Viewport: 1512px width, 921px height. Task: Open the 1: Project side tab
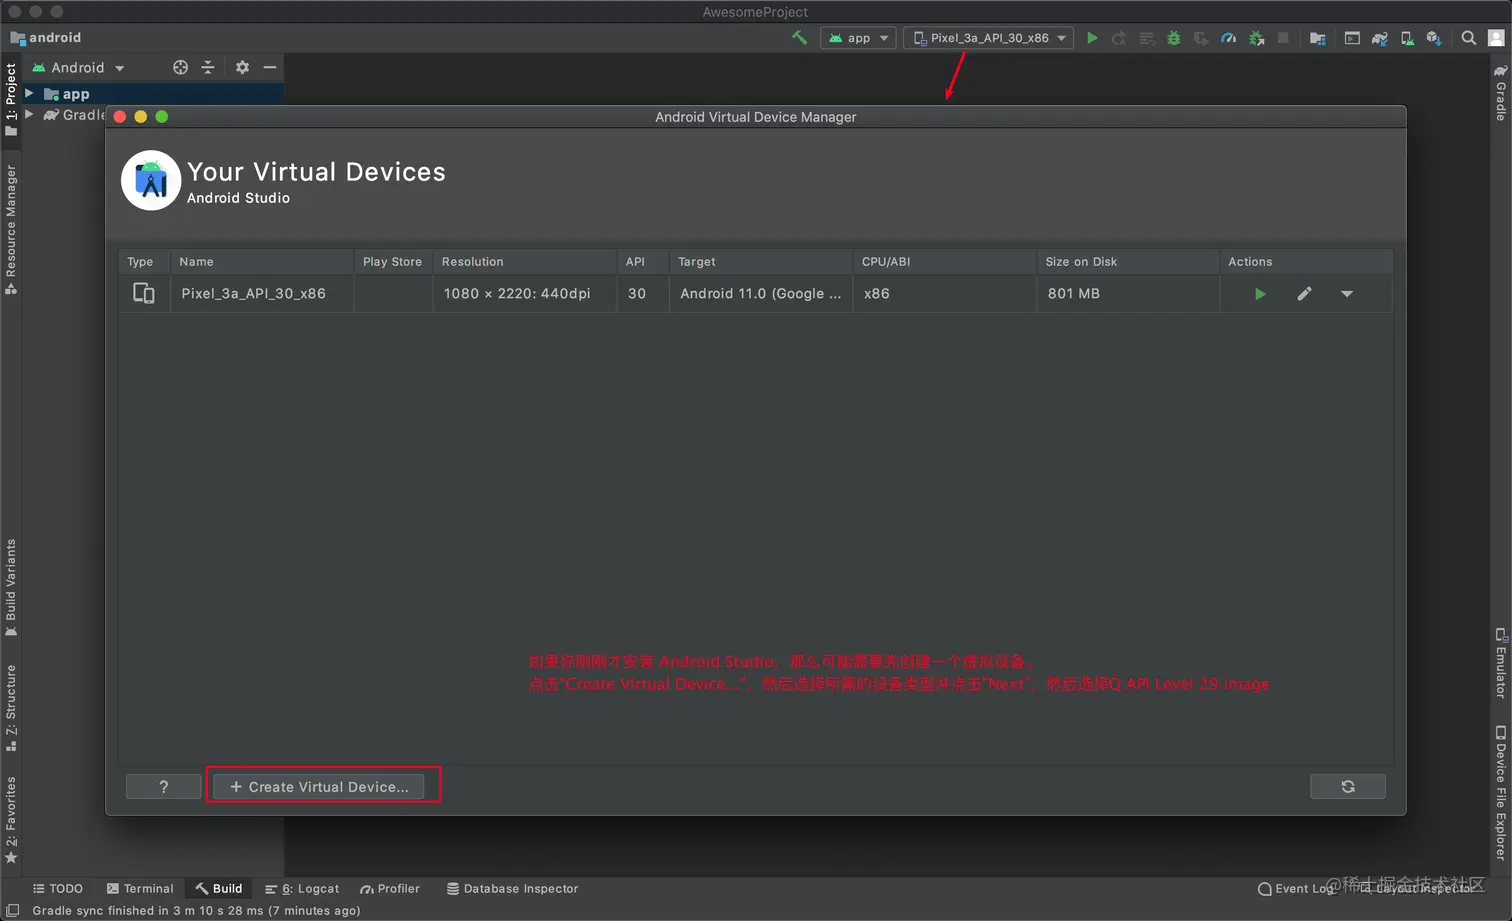(11, 98)
